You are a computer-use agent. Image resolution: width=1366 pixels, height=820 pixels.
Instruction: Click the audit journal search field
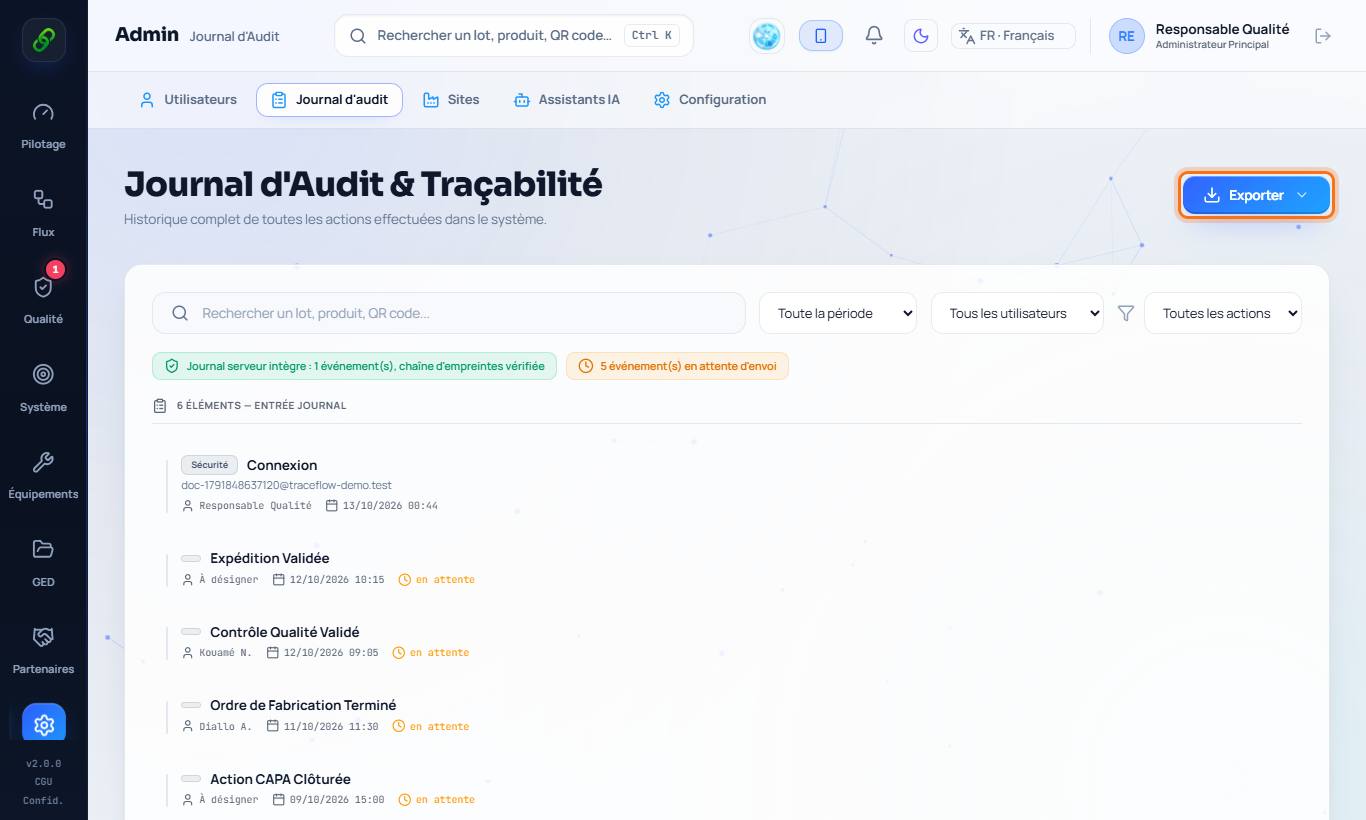[x=449, y=313]
